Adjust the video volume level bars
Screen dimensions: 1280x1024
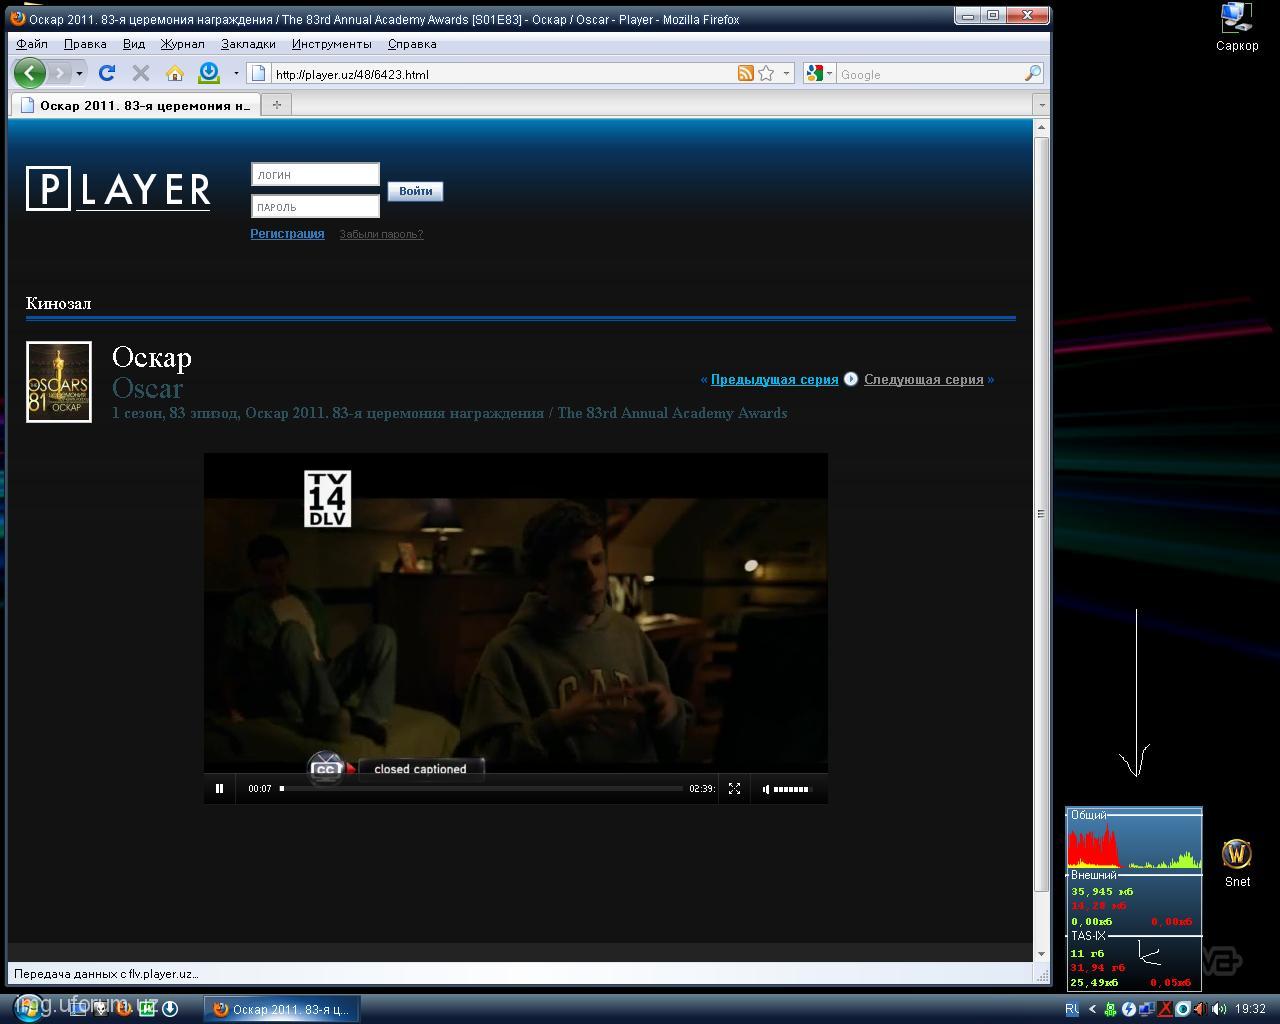(x=791, y=788)
